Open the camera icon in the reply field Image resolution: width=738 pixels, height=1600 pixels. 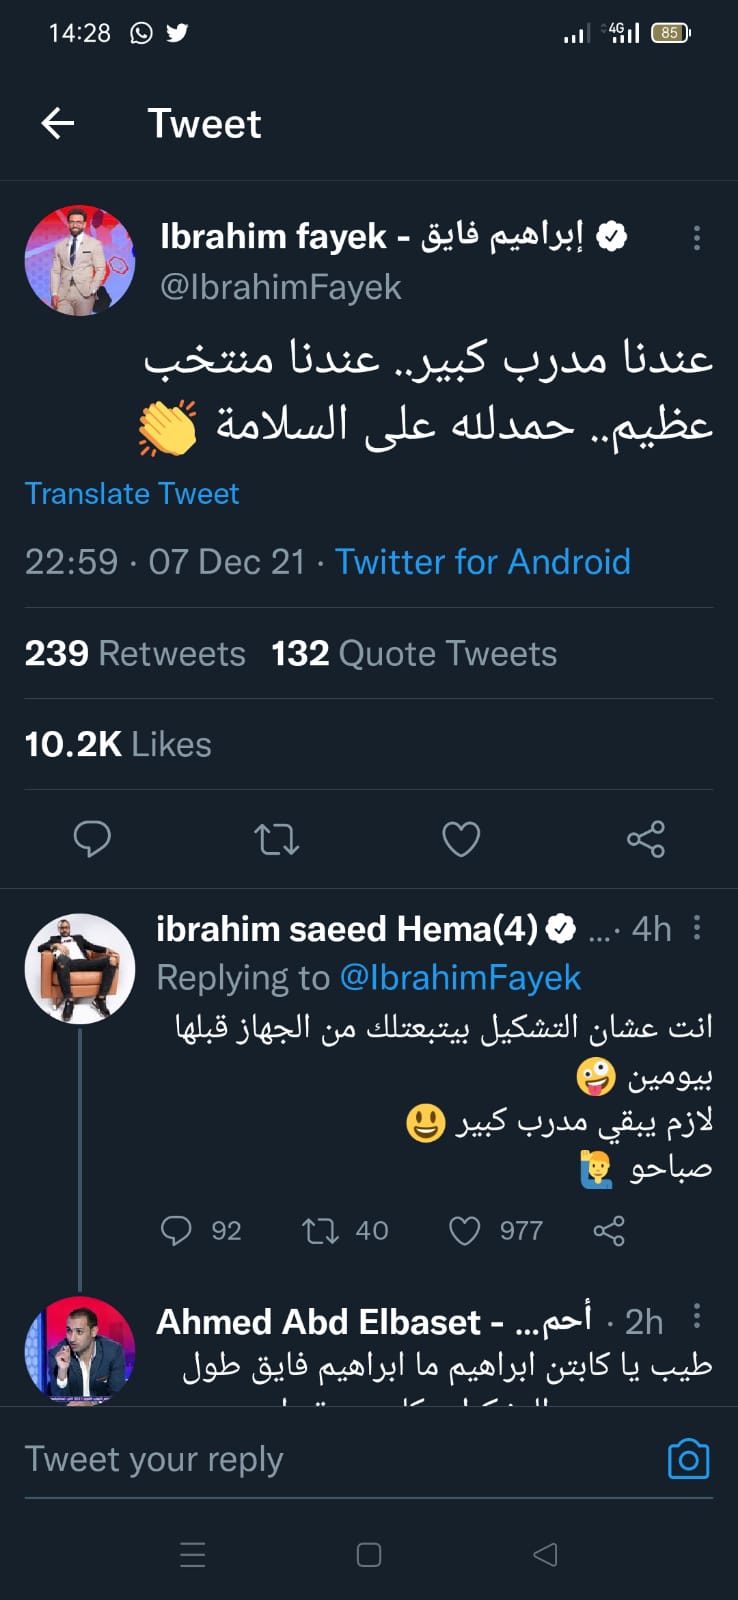tap(688, 1459)
